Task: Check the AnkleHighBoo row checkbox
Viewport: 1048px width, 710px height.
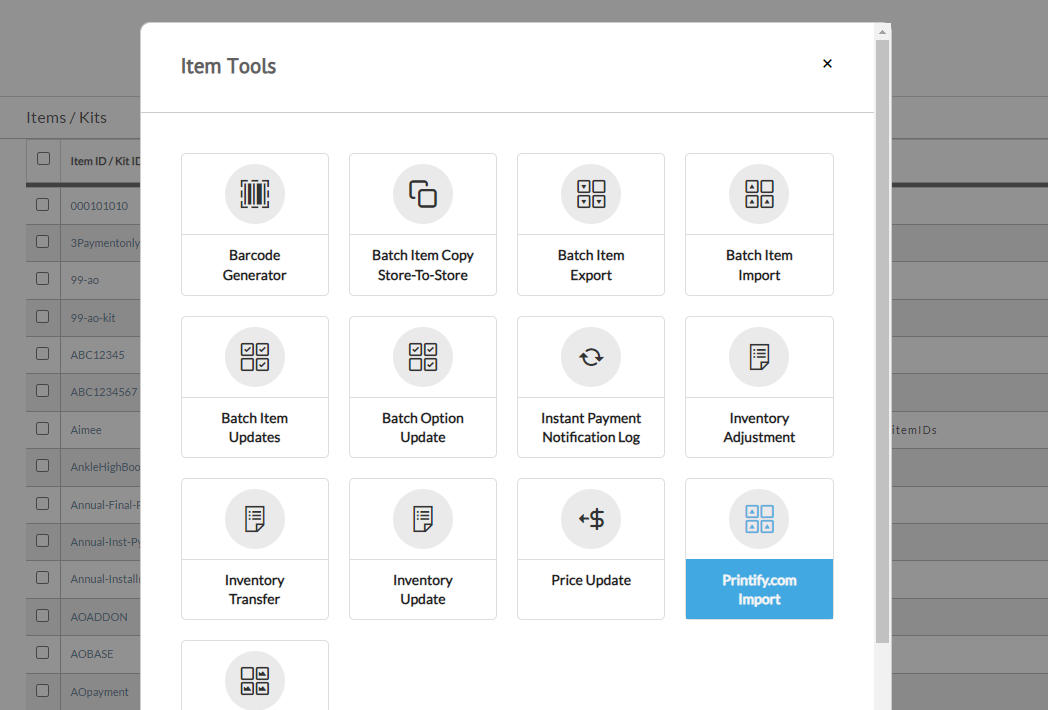Action: (43, 466)
